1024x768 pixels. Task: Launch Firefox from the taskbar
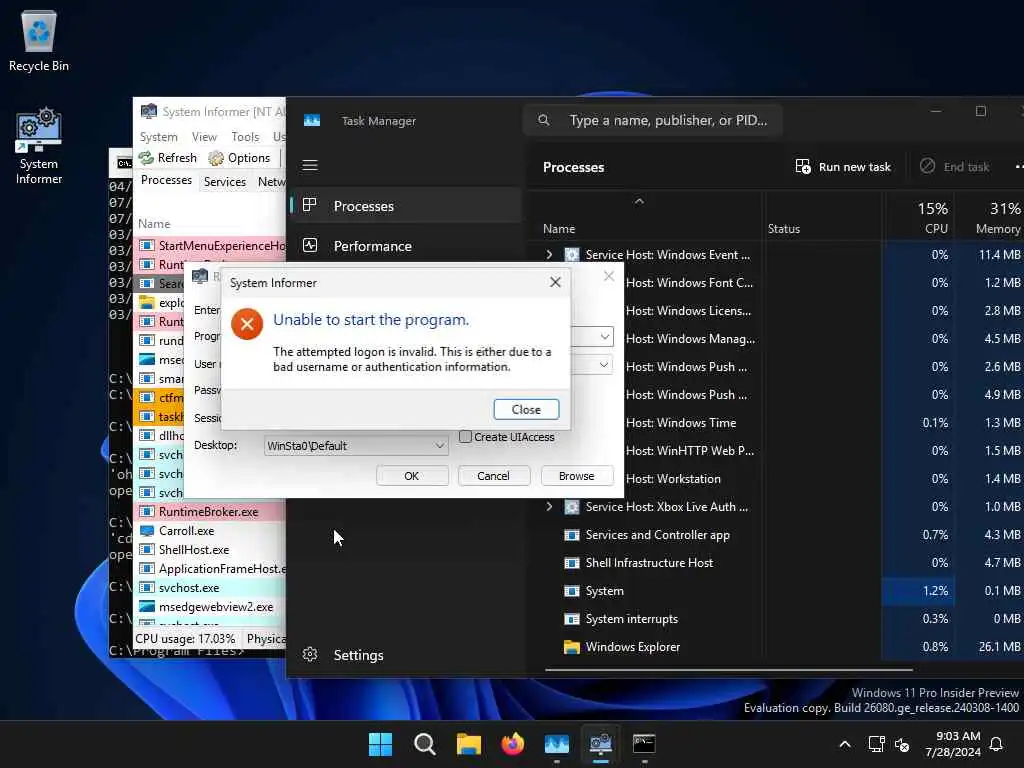coord(513,744)
